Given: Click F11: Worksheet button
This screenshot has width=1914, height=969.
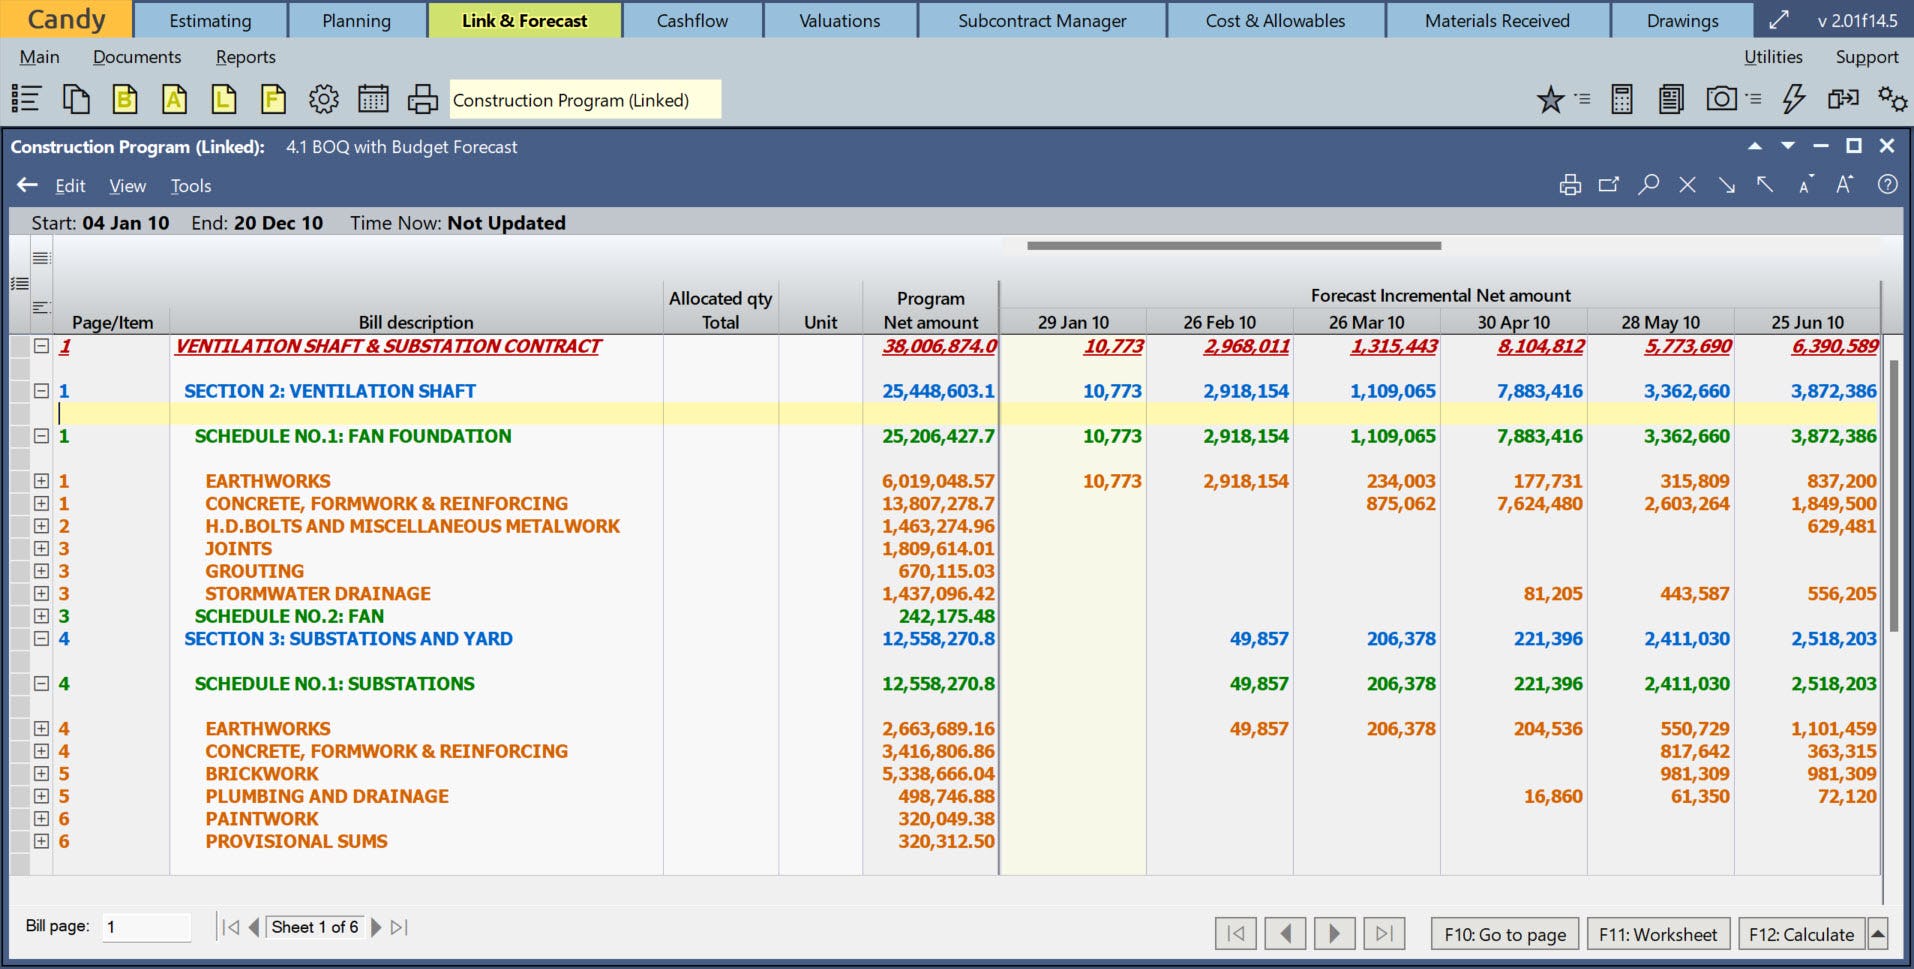Looking at the screenshot, I should coord(1658,934).
